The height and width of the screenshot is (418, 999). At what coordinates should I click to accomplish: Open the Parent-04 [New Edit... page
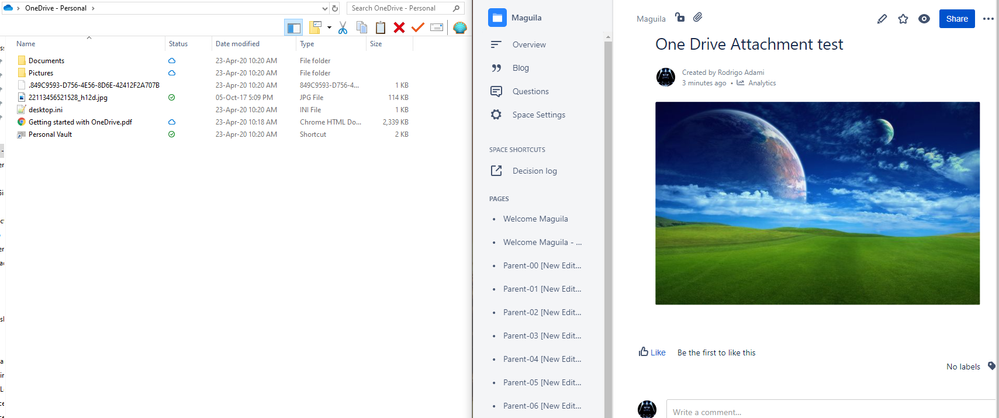542,359
